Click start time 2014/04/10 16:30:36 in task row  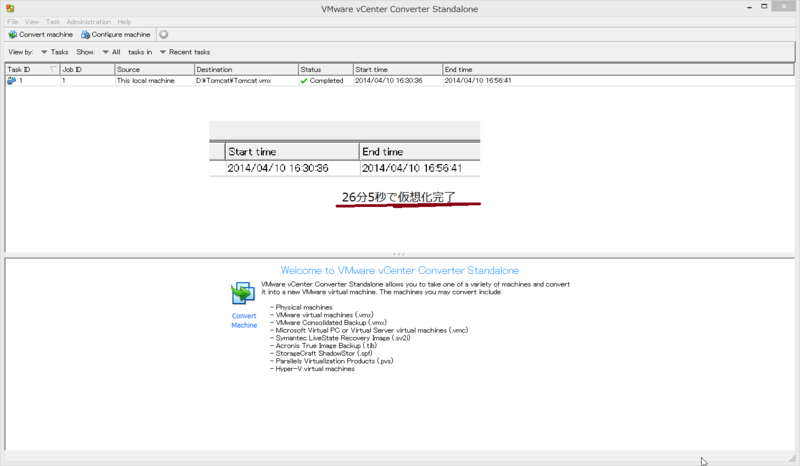click(x=389, y=81)
